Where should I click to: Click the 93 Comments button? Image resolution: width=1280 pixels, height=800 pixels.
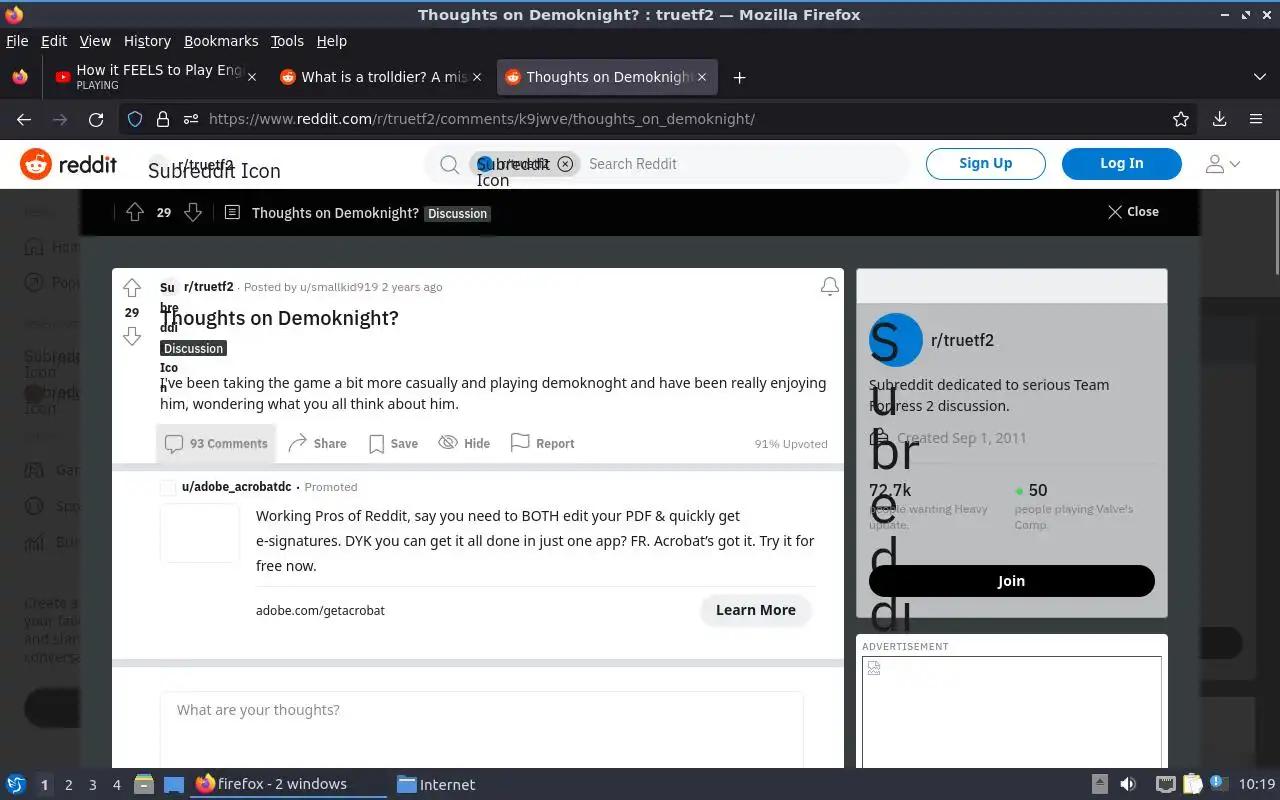click(x=216, y=444)
